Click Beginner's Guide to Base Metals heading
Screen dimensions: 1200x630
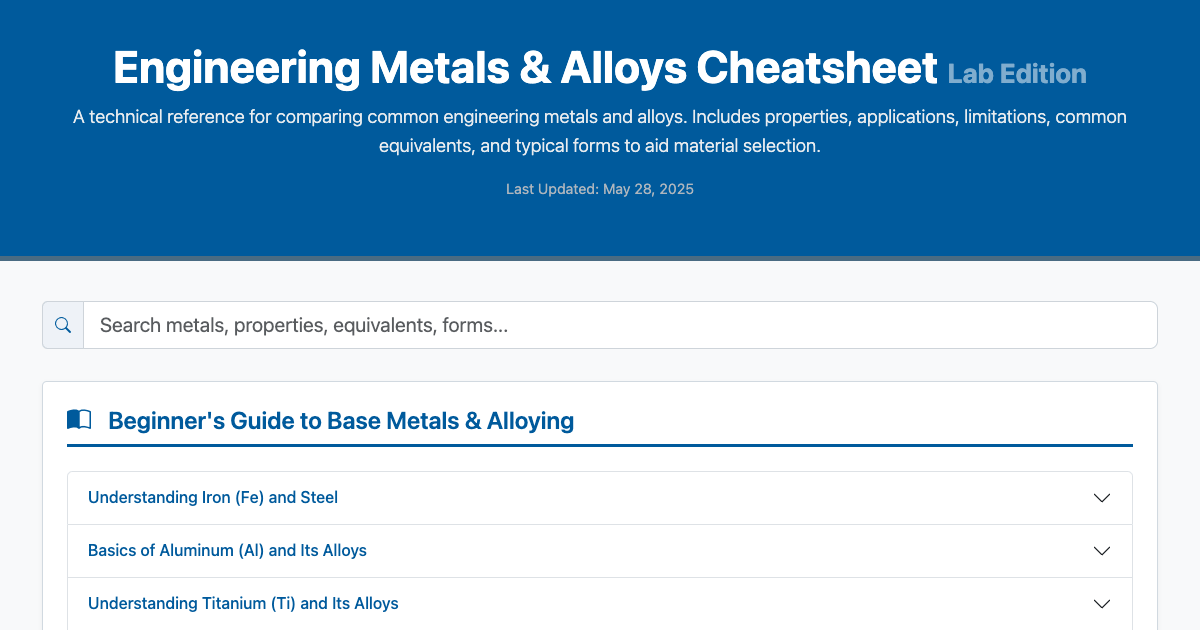tap(341, 421)
